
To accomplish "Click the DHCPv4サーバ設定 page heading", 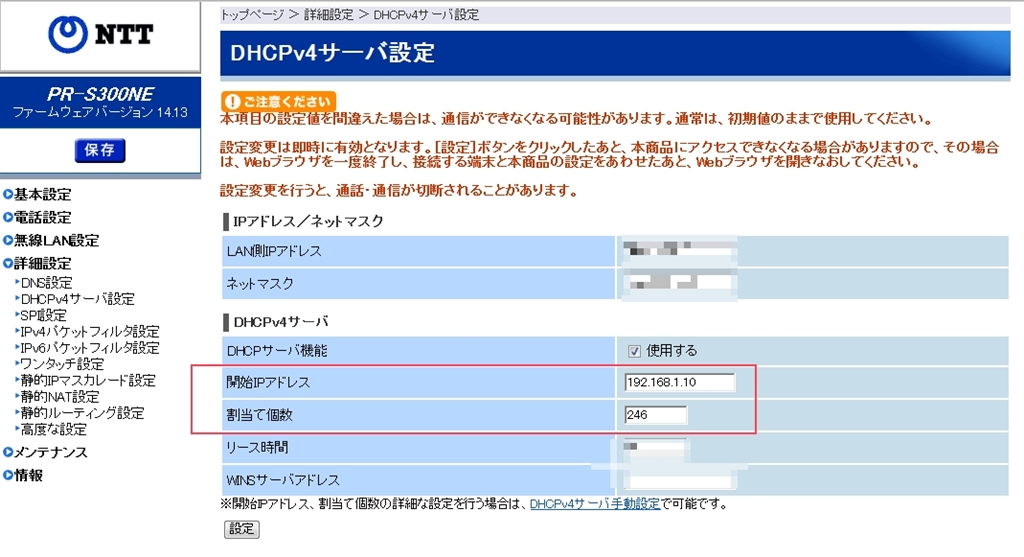I will coord(332,53).
